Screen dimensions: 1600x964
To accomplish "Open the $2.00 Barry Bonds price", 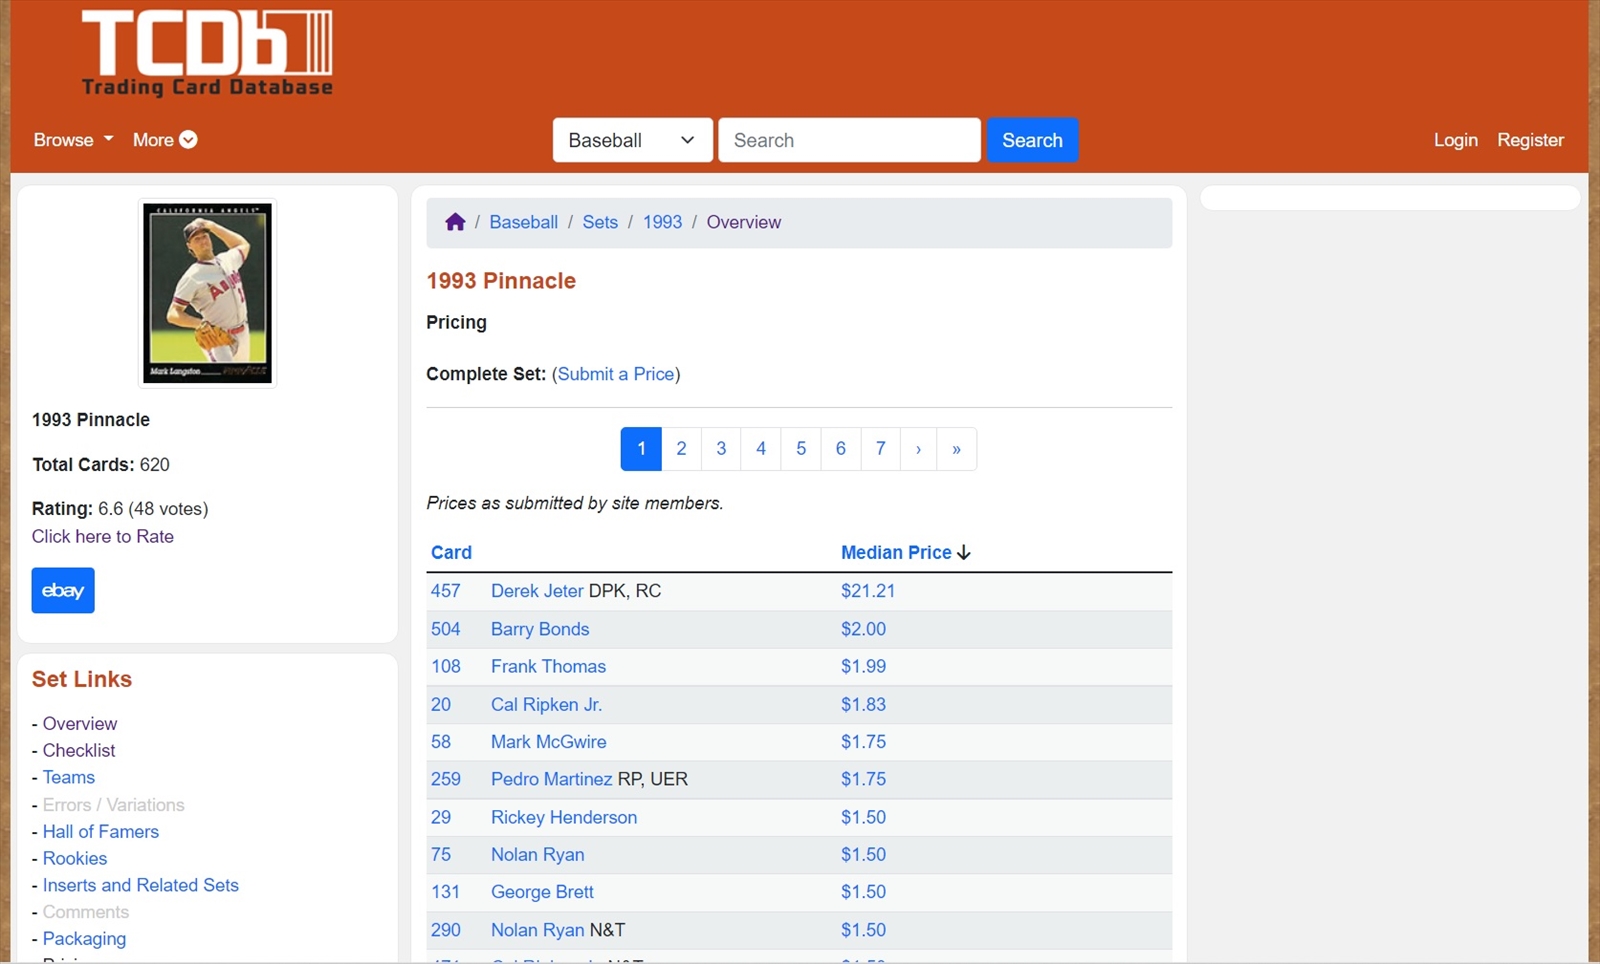I will pos(863,629).
